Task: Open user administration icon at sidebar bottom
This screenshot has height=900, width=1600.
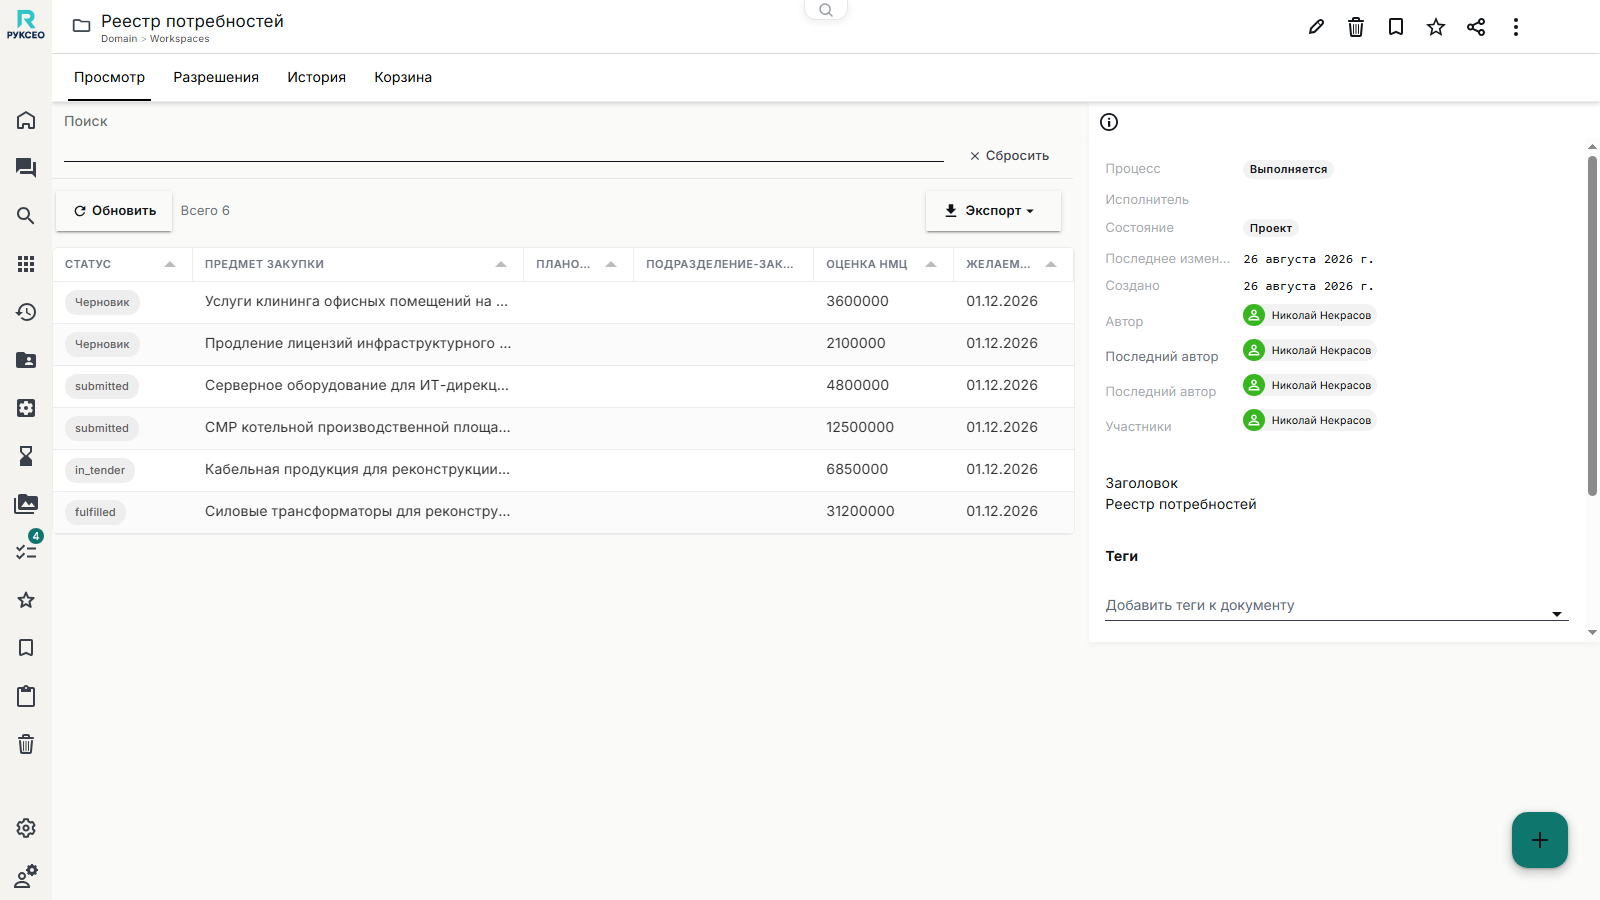Action: (26, 876)
